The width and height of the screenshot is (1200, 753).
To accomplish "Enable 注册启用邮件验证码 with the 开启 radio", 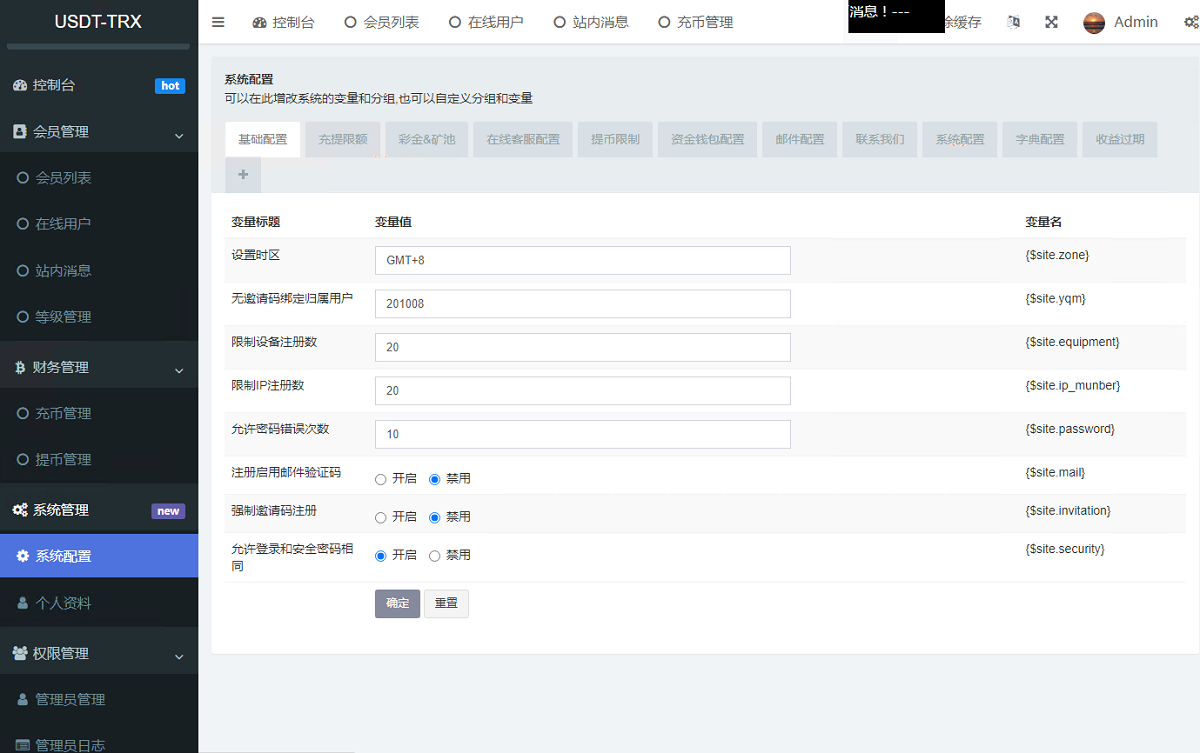I will point(380,479).
